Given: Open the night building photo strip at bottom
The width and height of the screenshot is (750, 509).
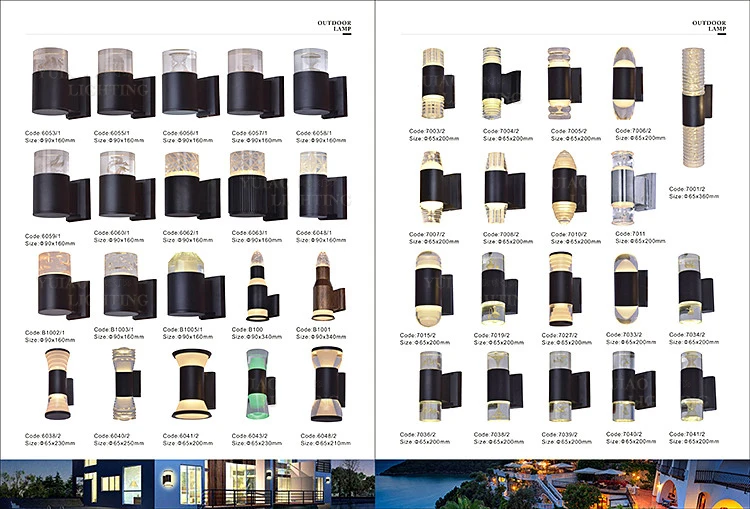Looking at the screenshot, I should tap(188, 484).
